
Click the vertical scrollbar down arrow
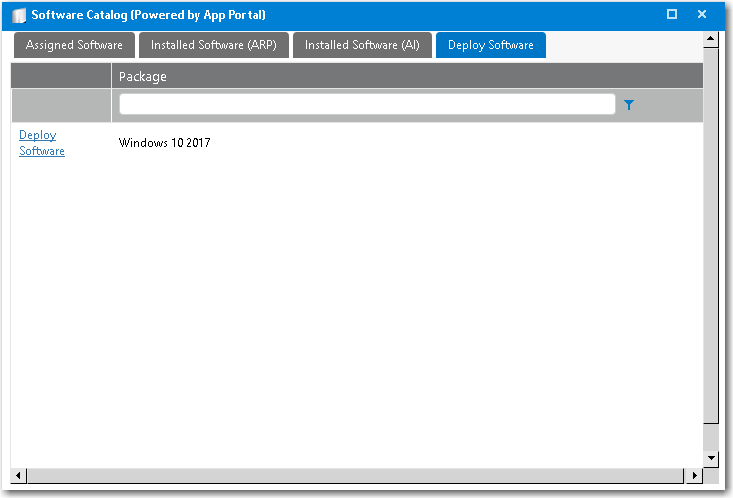pos(711,457)
